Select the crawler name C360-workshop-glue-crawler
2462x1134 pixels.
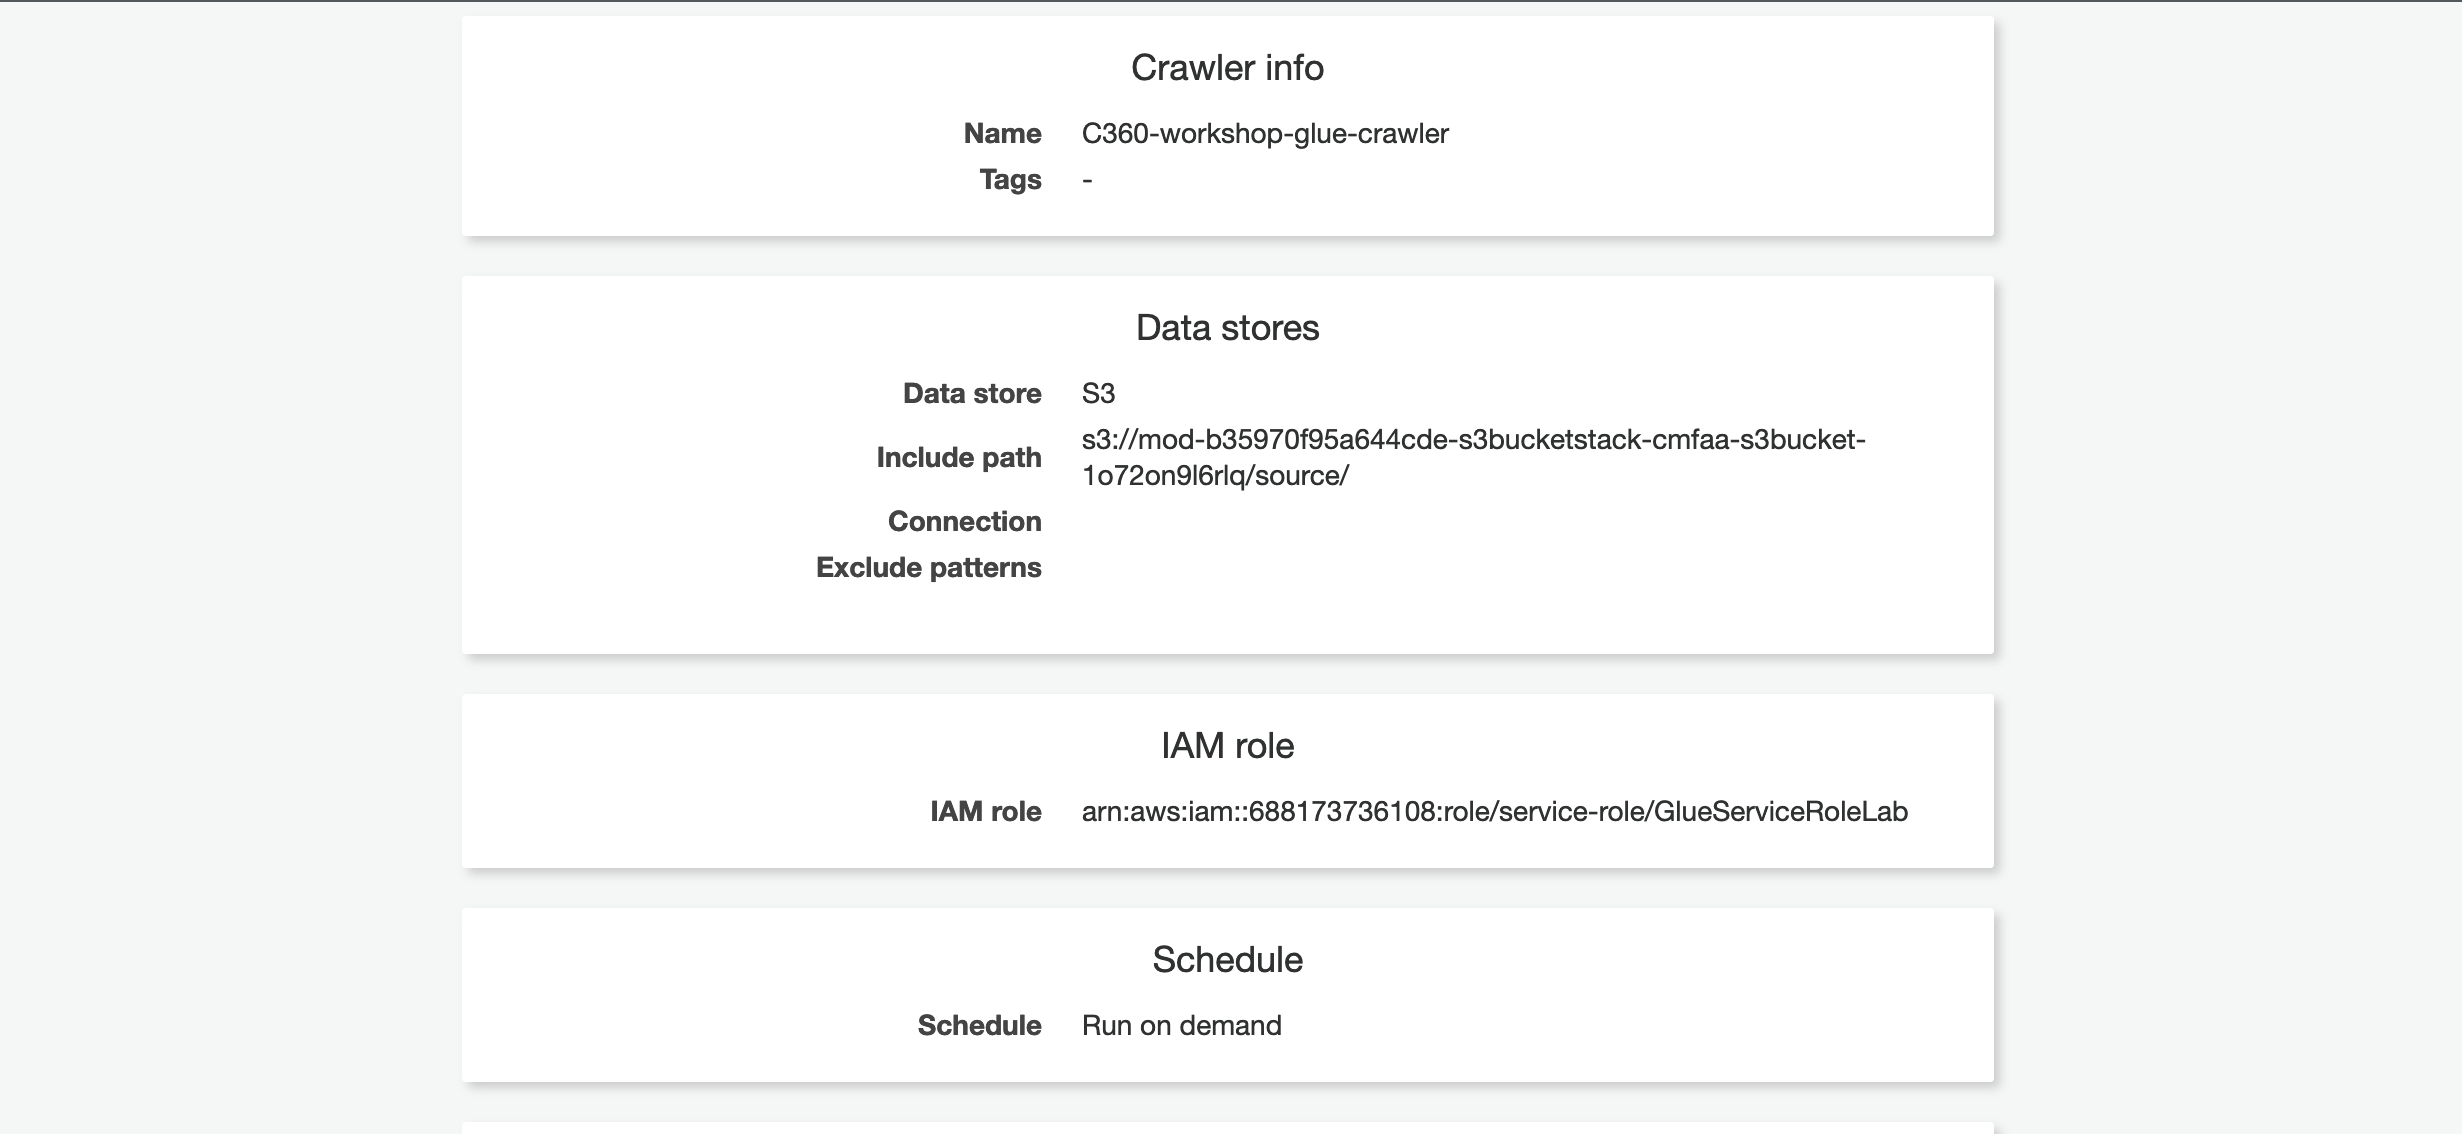[1264, 133]
